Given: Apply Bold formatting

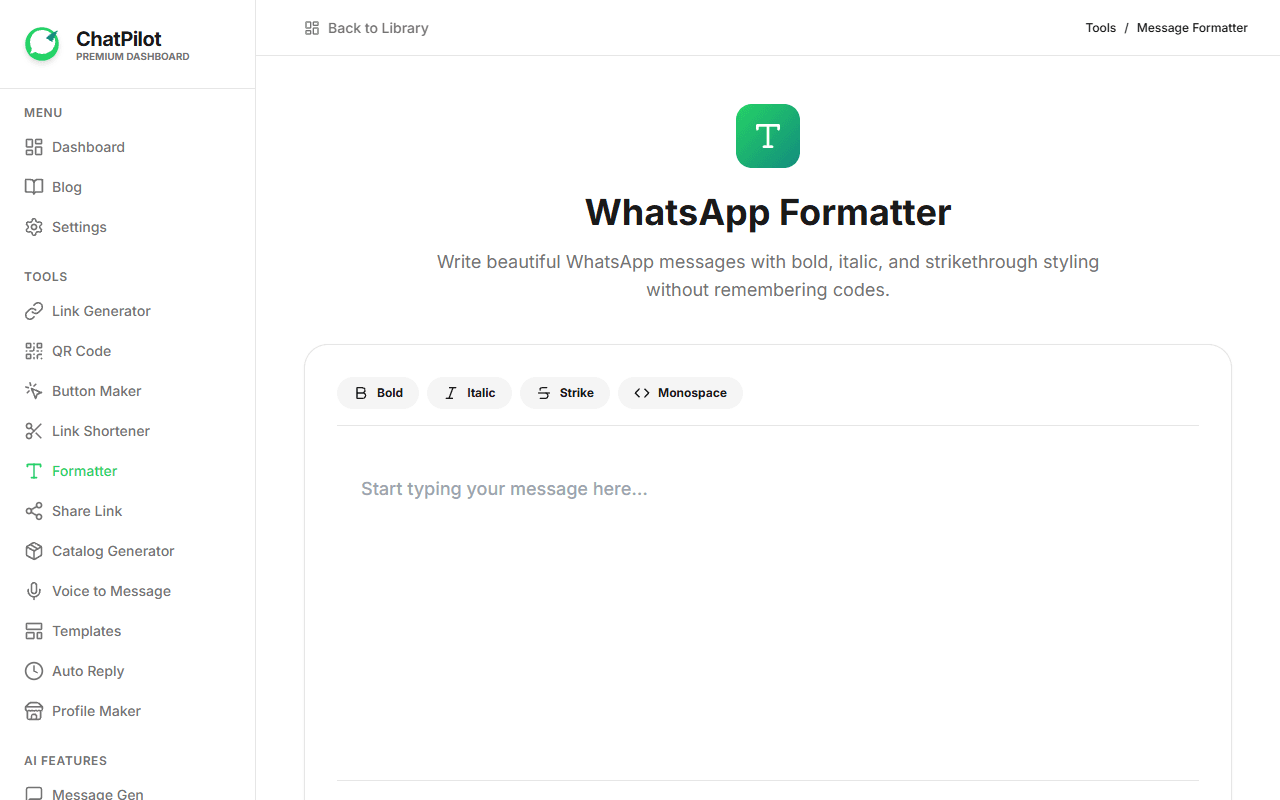Looking at the screenshot, I should pyautogui.click(x=377, y=393).
